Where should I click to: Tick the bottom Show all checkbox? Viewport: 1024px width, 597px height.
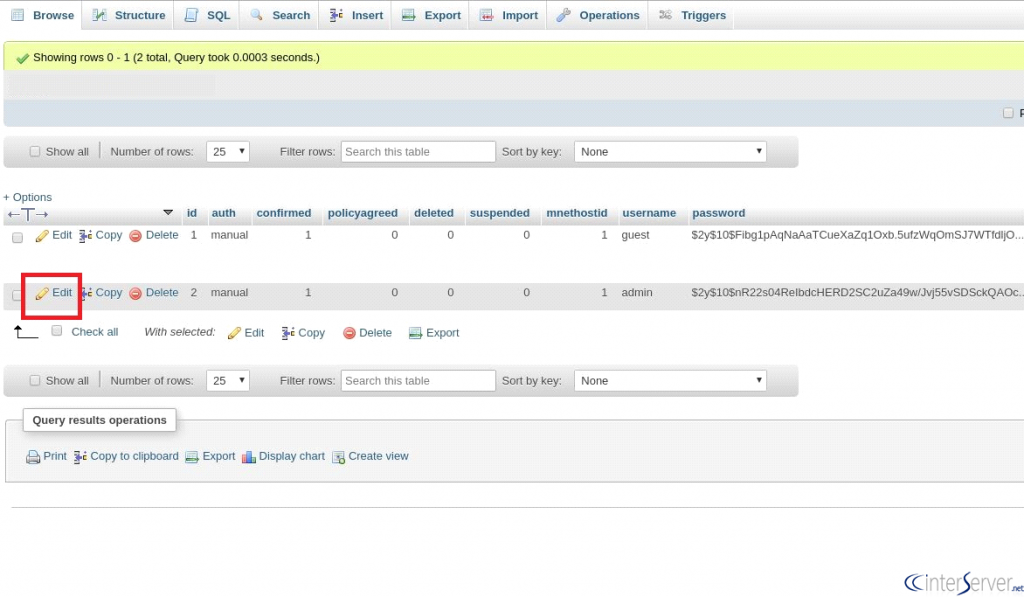(35, 380)
